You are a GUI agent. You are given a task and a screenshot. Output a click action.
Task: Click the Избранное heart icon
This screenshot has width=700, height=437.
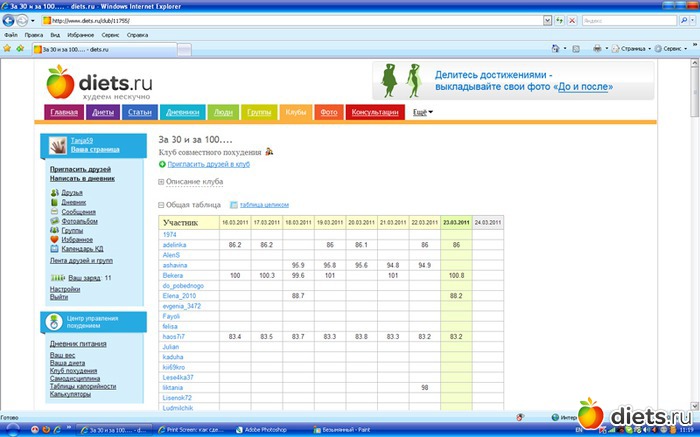[54, 240]
